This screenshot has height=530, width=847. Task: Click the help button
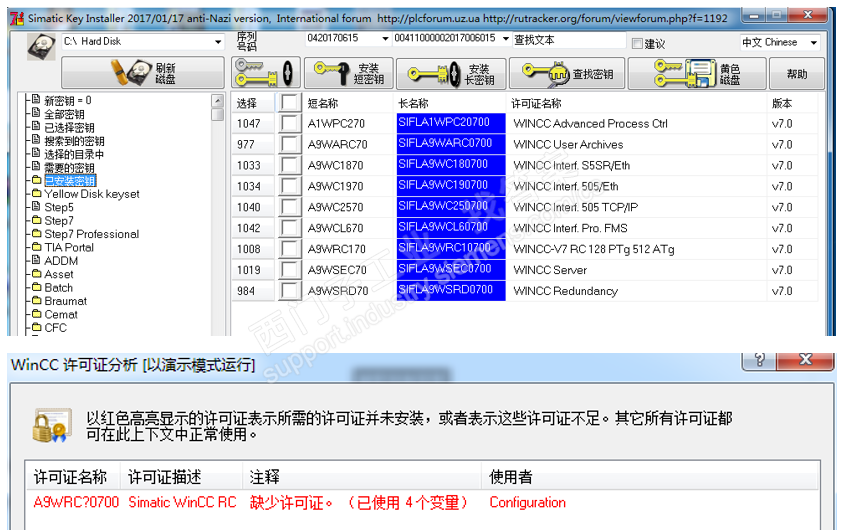[x=797, y=73]
